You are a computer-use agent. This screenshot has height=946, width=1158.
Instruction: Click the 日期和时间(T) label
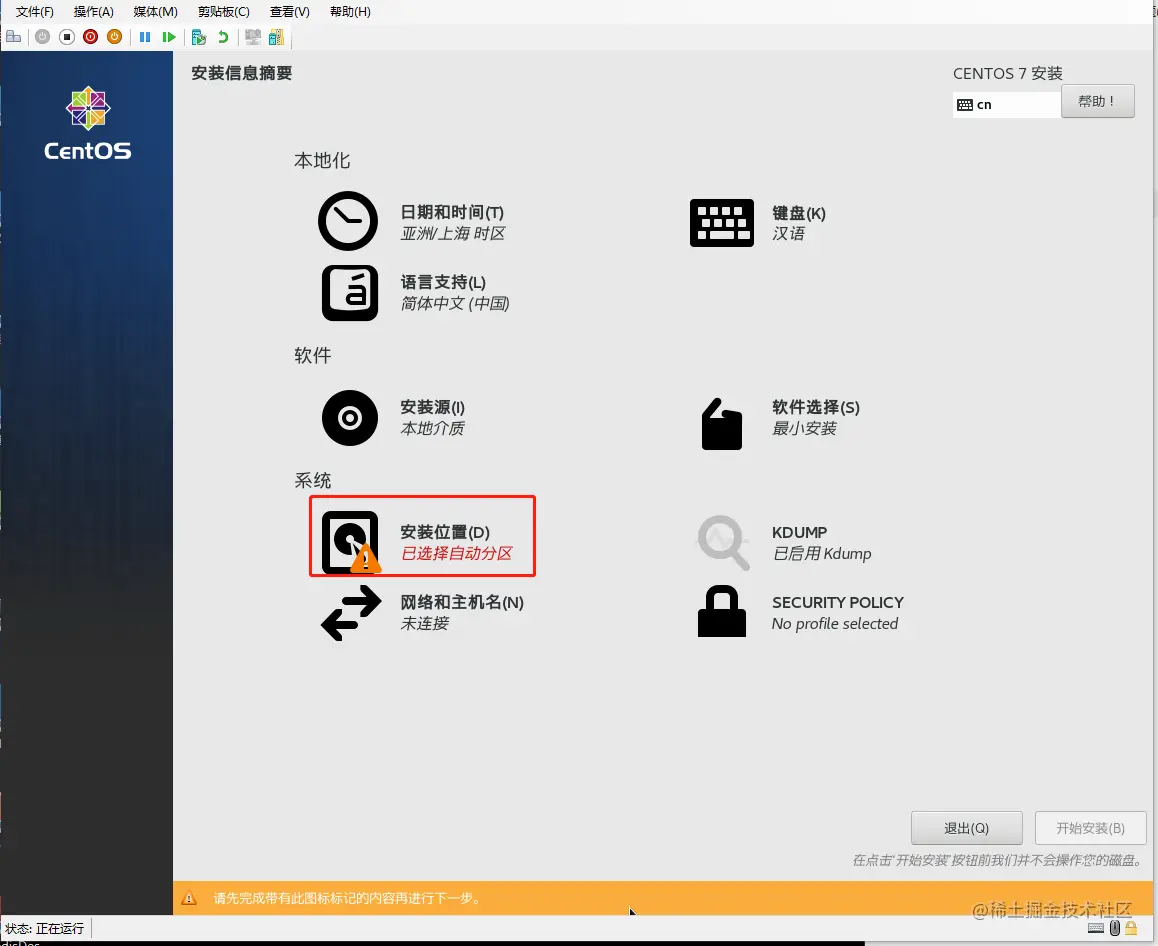tap(452, 213)
